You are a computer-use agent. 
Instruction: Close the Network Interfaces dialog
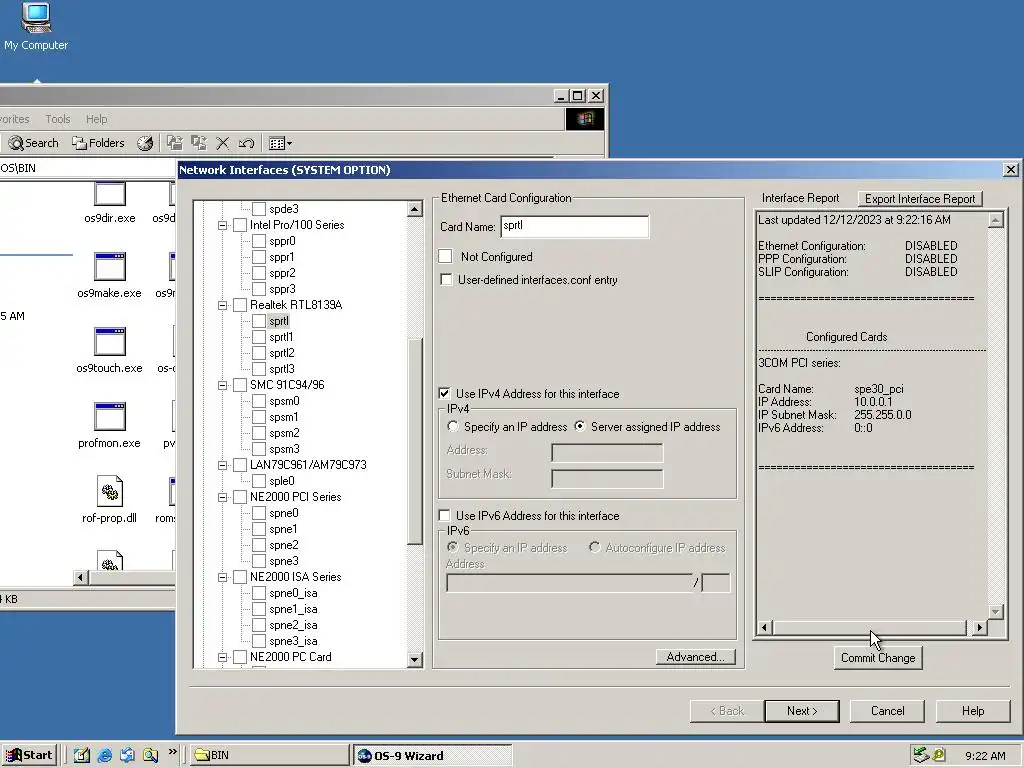1010,170
